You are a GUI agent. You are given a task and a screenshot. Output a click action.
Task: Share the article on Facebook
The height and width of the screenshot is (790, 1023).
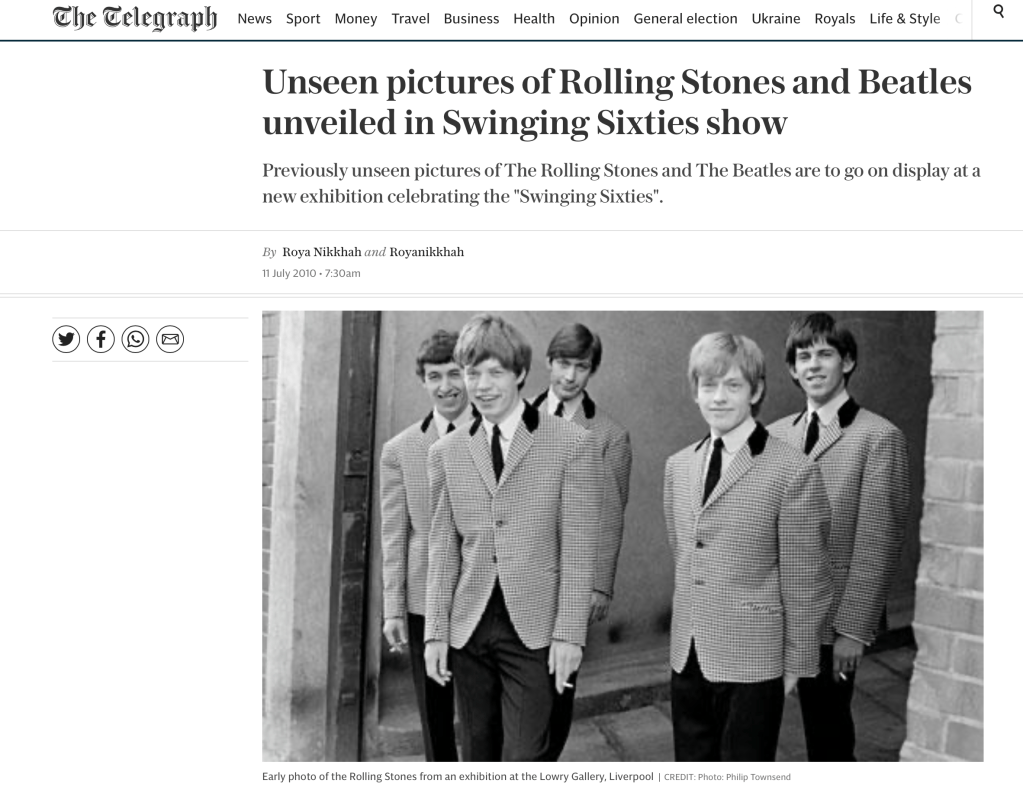click(x=100, y=339)
